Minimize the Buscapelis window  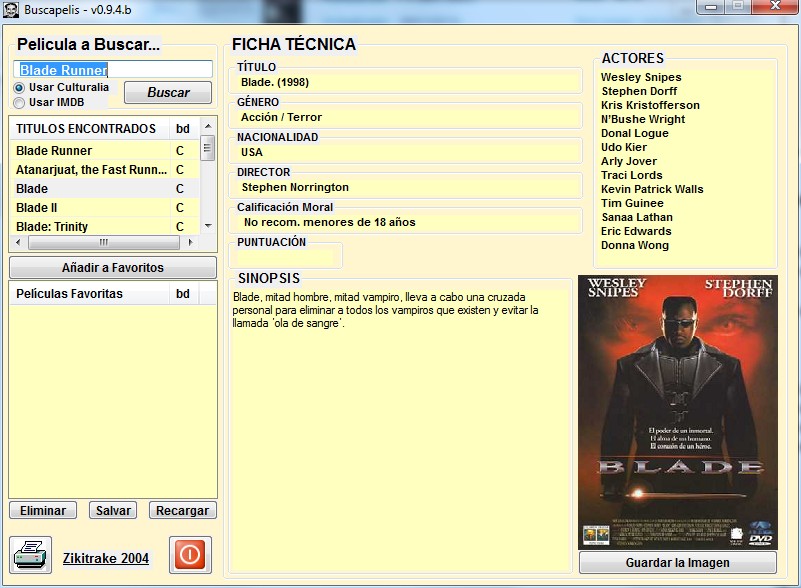(x=711, y=7)
